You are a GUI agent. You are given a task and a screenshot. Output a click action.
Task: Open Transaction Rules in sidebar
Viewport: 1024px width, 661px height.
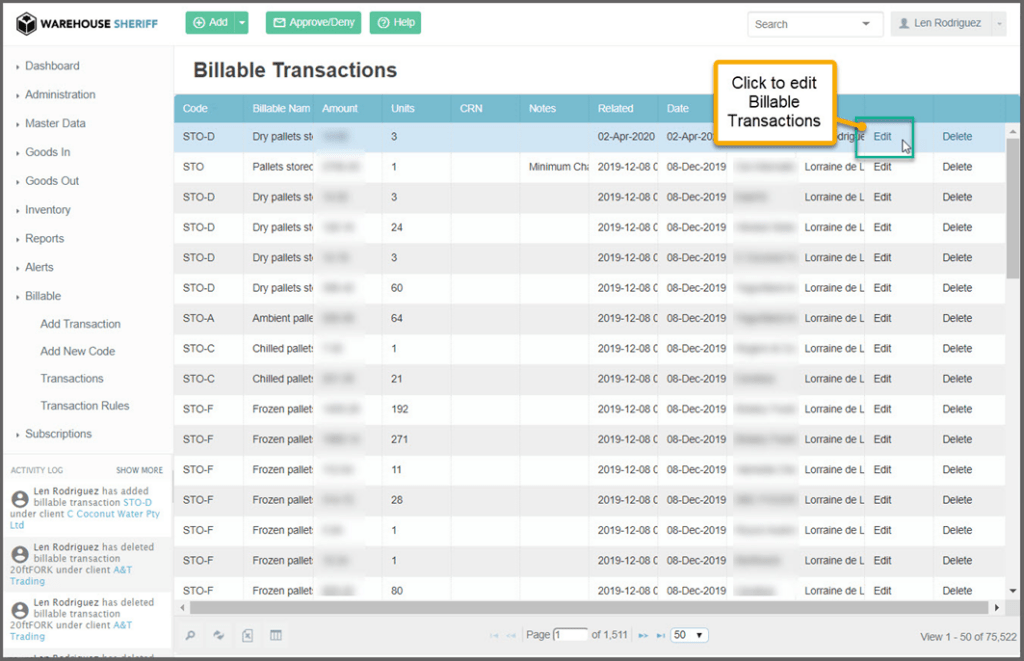point(84,406)
